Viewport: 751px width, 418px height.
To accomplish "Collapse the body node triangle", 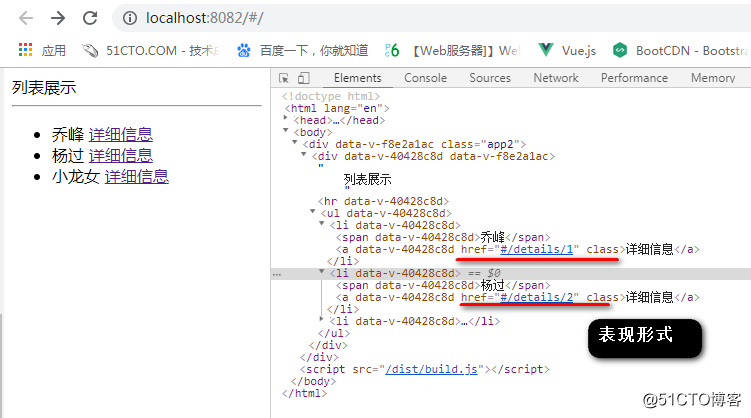I will 286,130.
